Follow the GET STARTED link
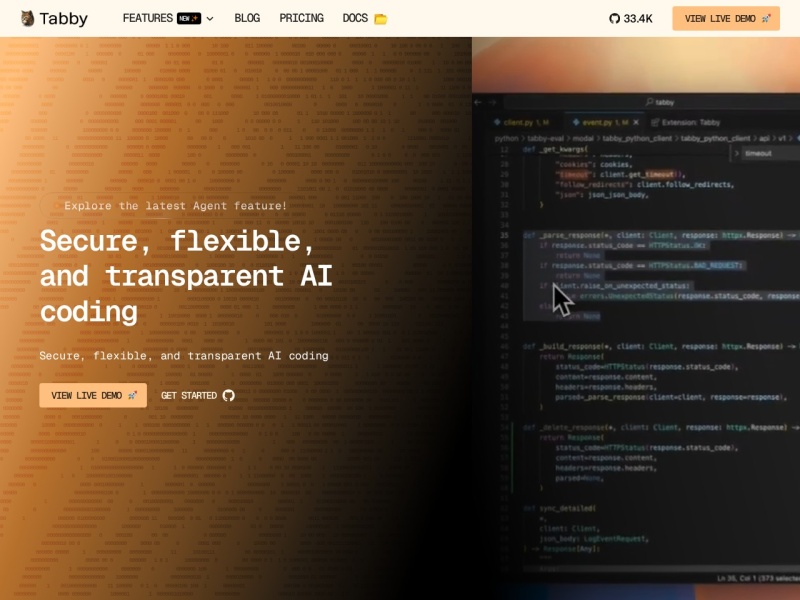The width and height of the screenshot is (800, 600). 189,395
